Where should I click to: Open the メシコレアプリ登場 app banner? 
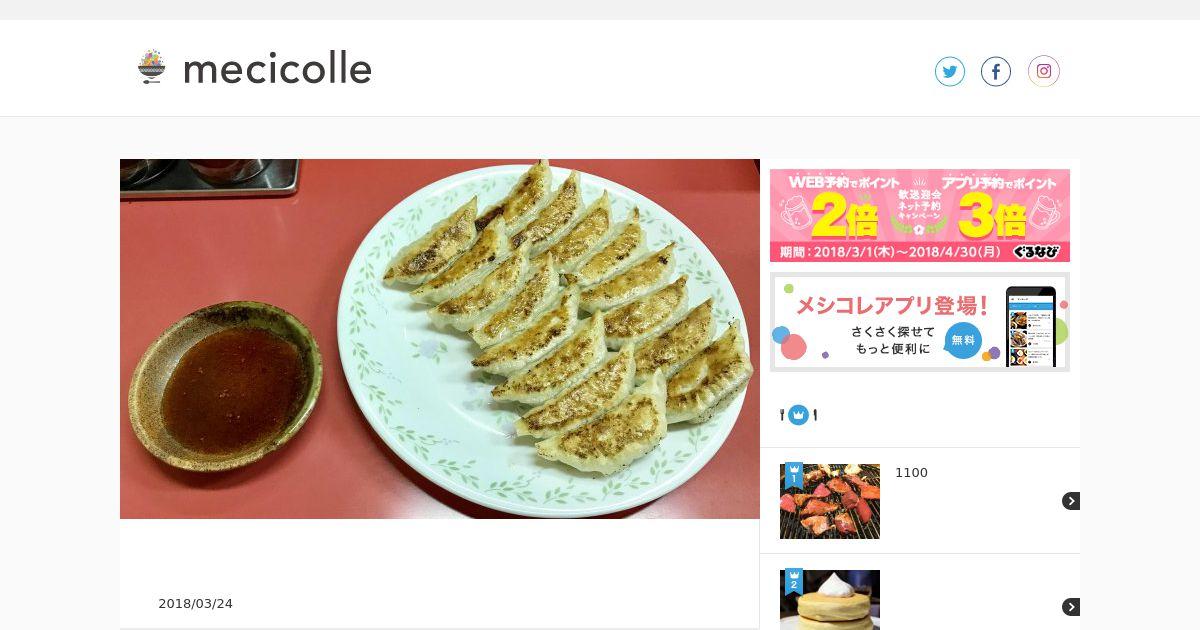(920, 322)
